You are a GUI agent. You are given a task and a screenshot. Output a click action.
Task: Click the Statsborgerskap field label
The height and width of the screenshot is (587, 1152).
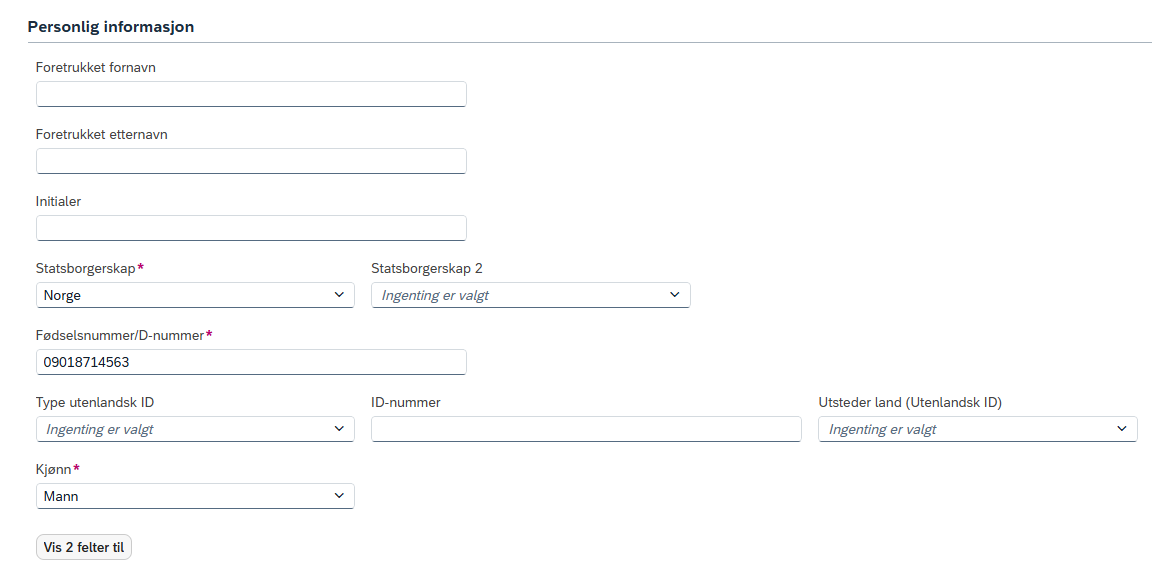[x=86, y=268]
